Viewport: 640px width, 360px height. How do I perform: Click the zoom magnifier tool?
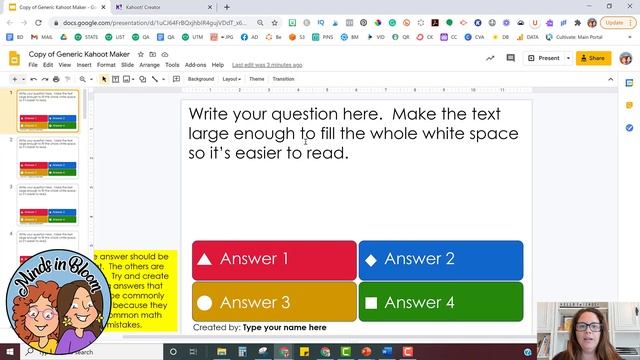tap(83, 79)
